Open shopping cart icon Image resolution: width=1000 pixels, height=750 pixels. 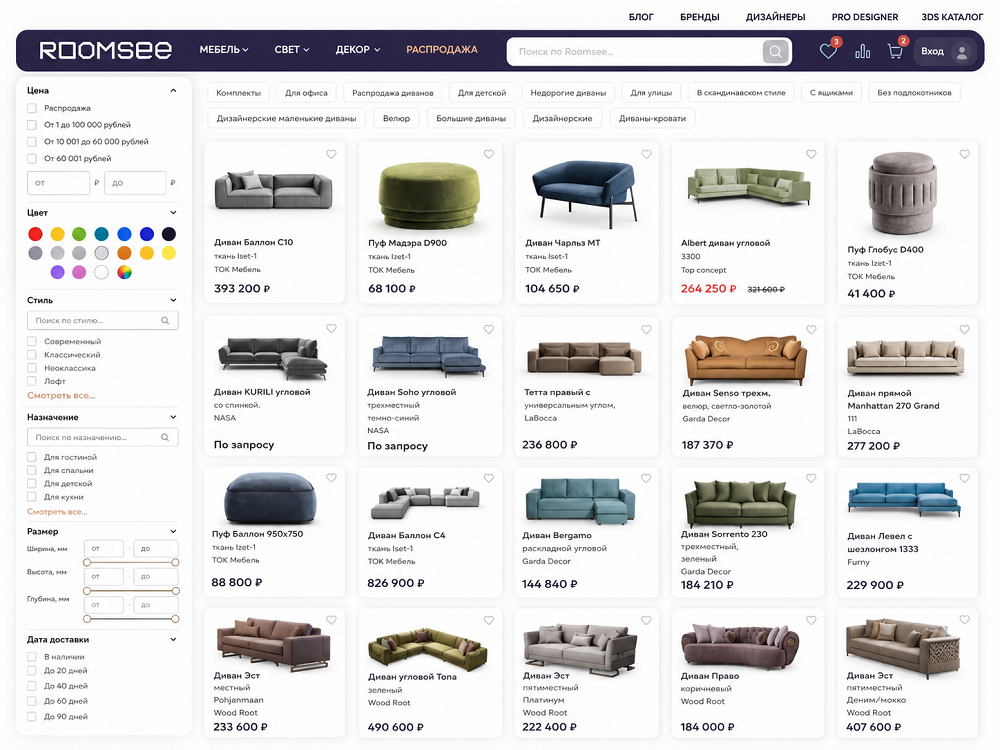tap(895, 52)
